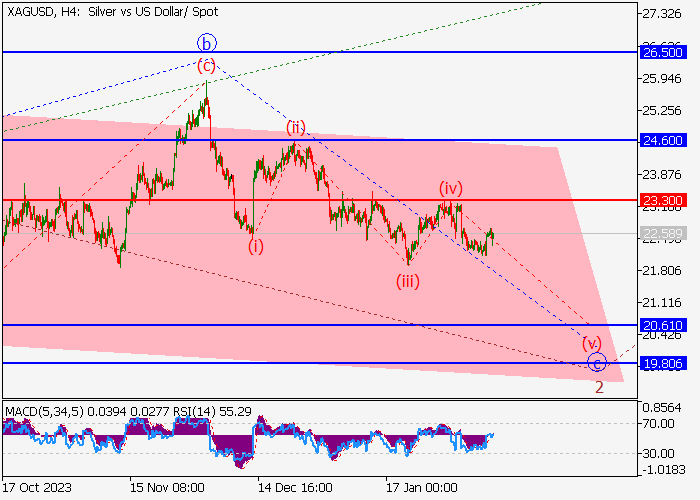This screenshot has height=500, width=700.
Task: Select the (iii) wave label
Action: 408,281
